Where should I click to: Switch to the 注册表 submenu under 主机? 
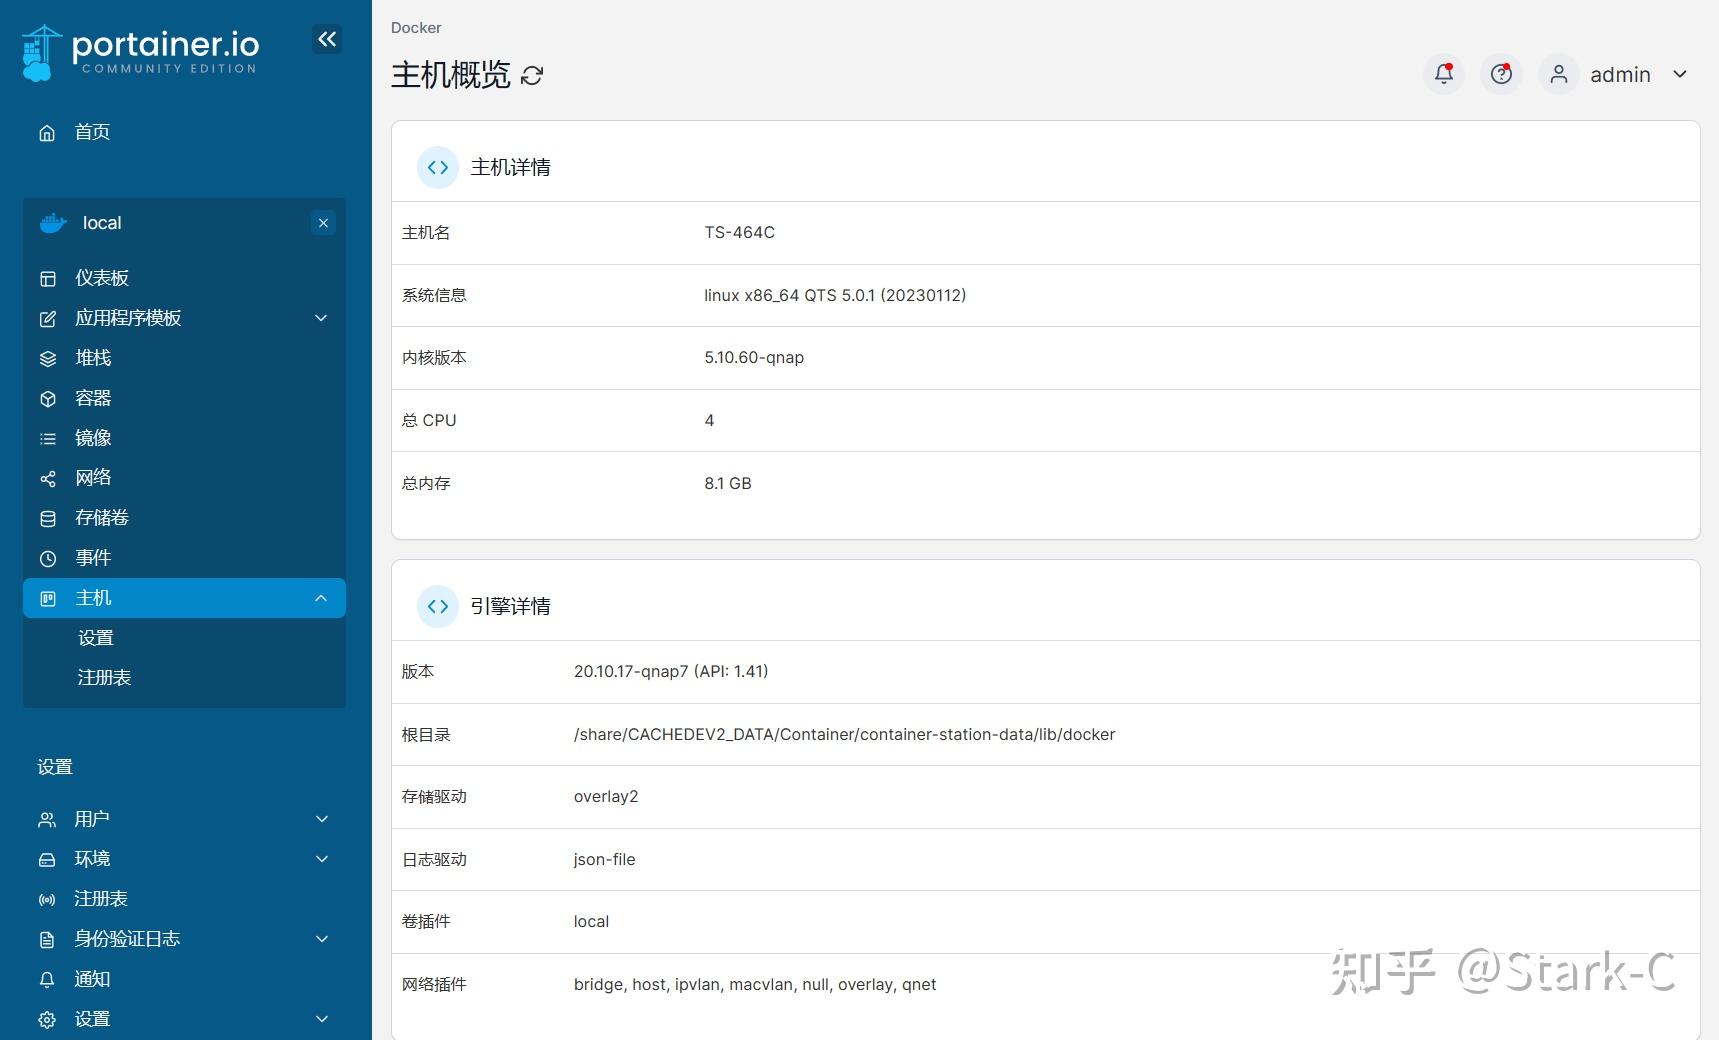(104, 677)
